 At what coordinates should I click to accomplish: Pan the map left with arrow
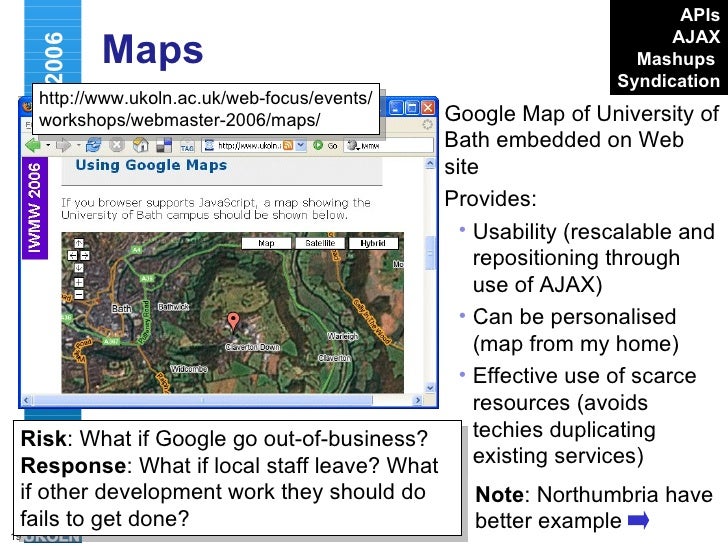(72, 255)
